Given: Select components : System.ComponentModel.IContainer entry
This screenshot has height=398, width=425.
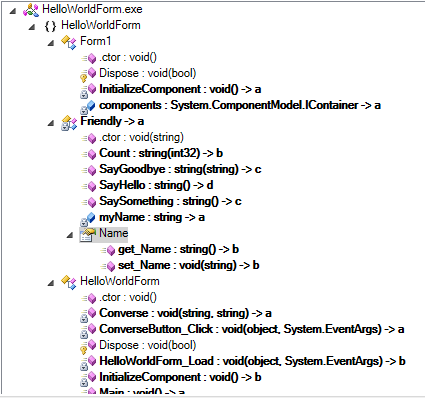Looking at the screenshot, I should [x=240, y=105].
